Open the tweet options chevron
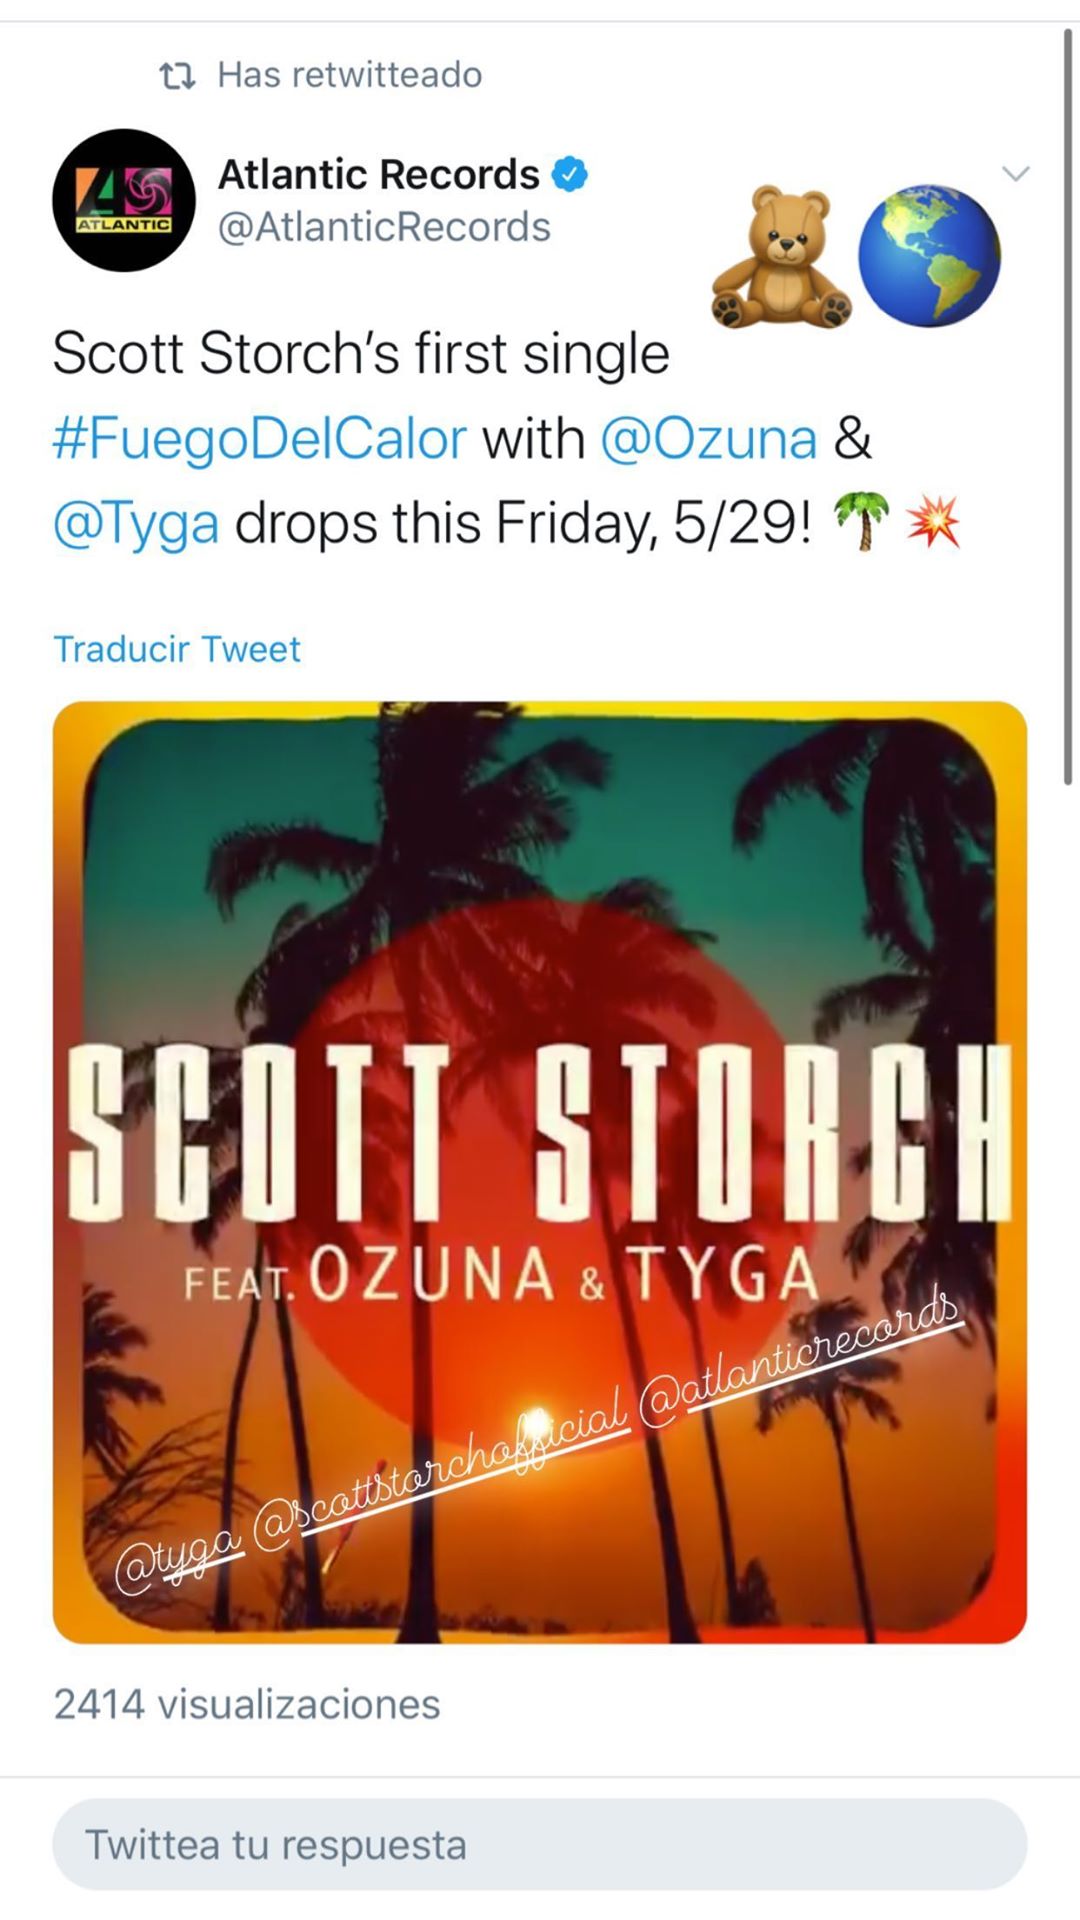Image resolution: width=1080 pixels, height=1920 pixels. click(1015, 174)
